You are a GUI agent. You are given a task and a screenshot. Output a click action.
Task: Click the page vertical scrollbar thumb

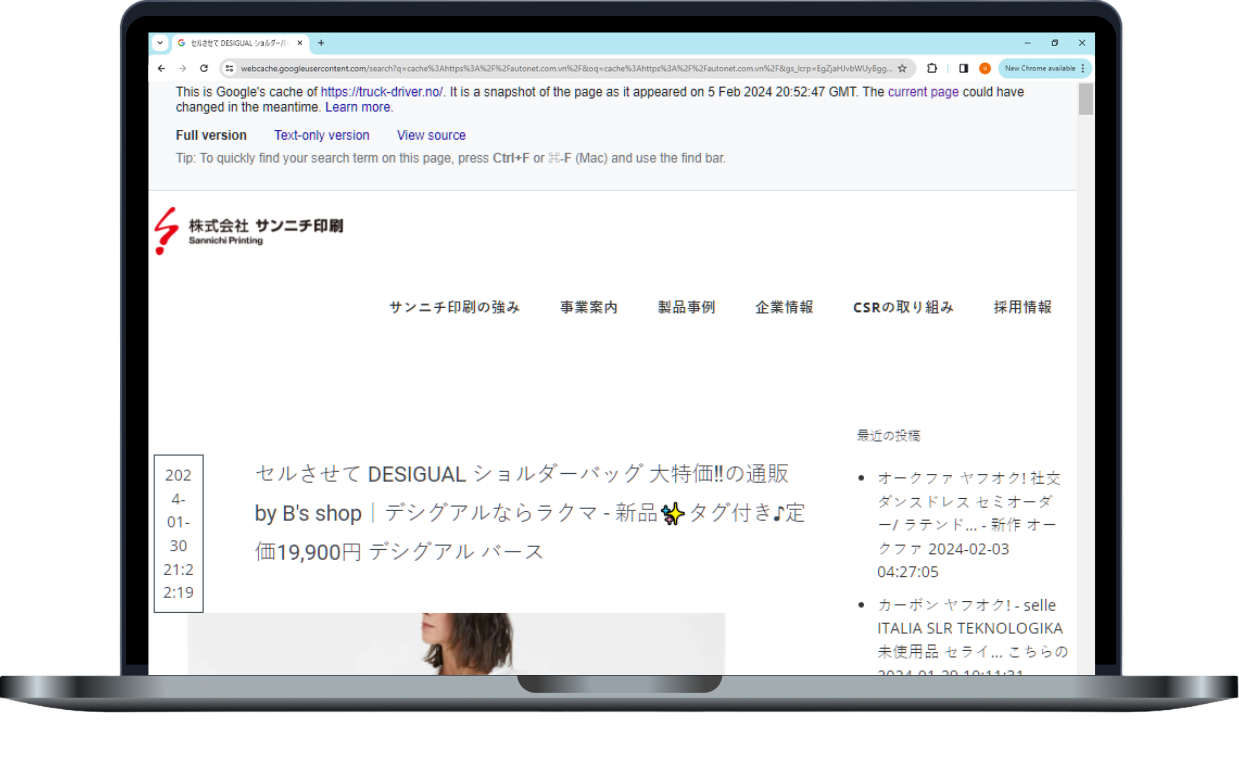click(1085, 99)
